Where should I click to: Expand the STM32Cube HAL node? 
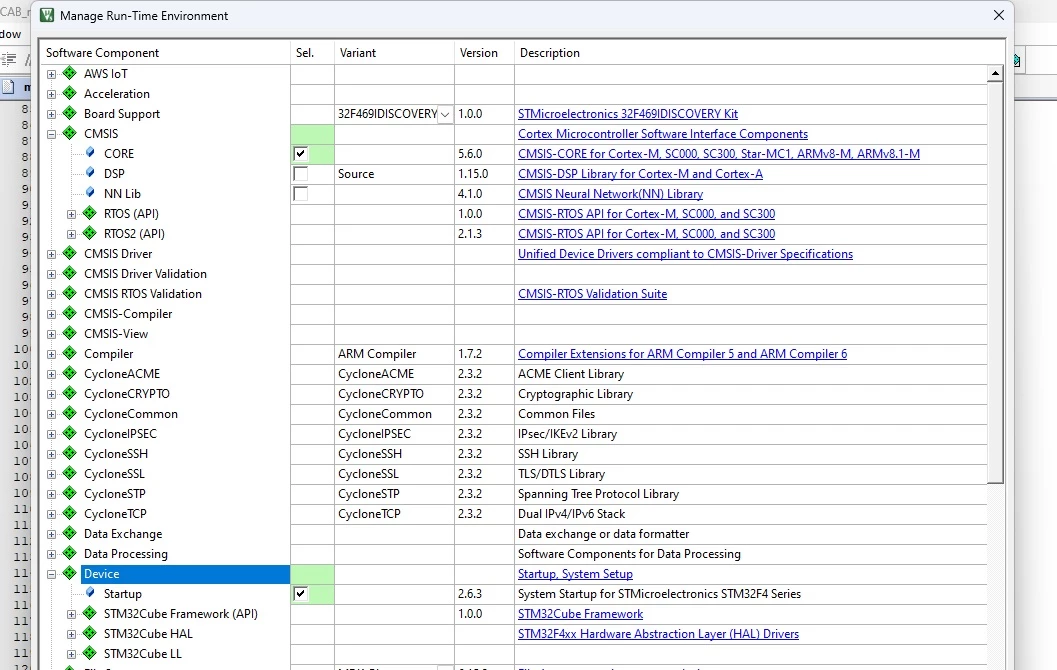click(x=71, y=634)
